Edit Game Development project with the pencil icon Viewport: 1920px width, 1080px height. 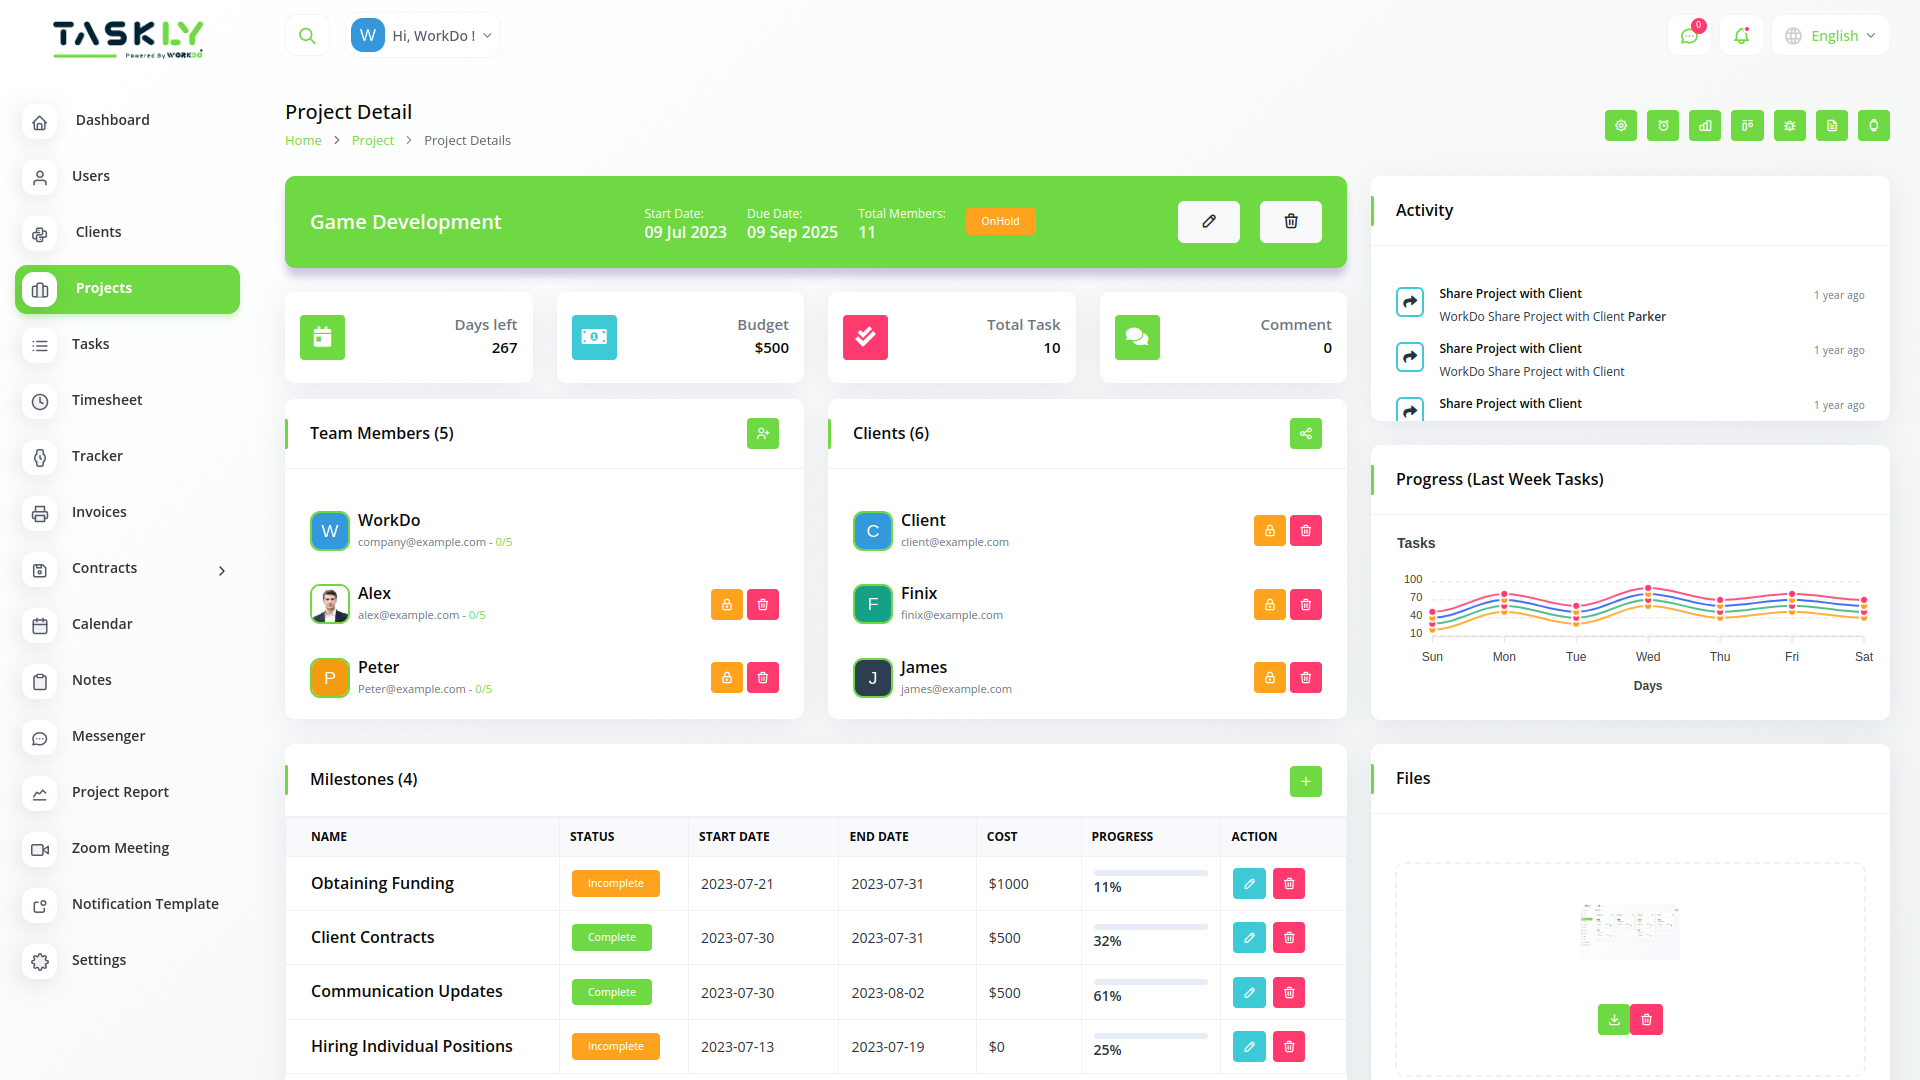click(1208, 221)
